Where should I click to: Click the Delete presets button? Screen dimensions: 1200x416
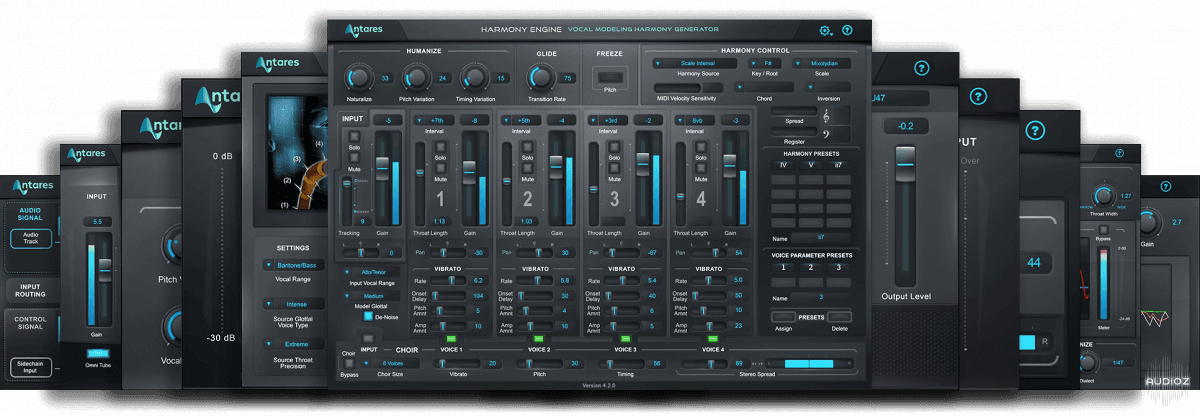point(837,315)
